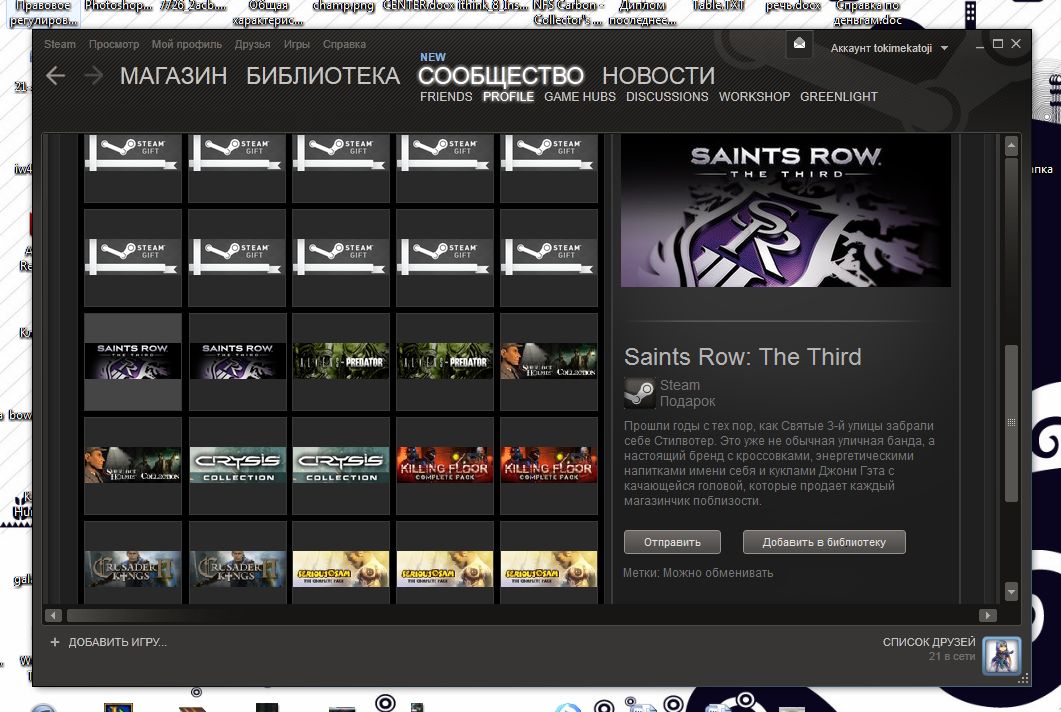Open the Справка menu
Viewport: 1061px width, 712px height.
[x=344, y=44]
